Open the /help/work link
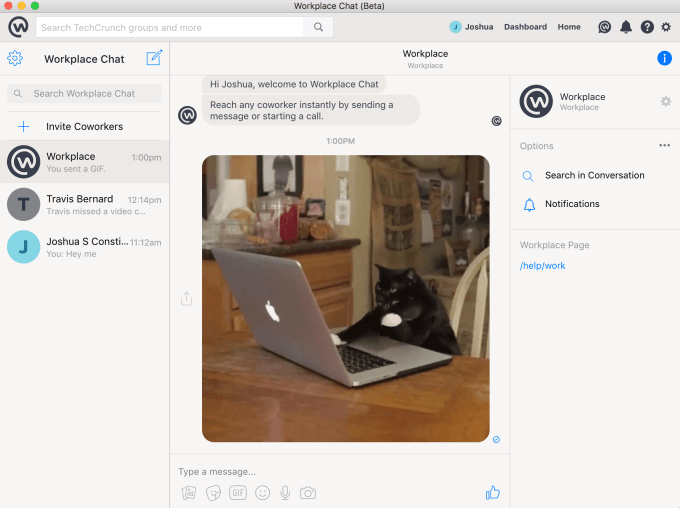Viewport: 680px width, 508px height. click(x=543, y=266)
